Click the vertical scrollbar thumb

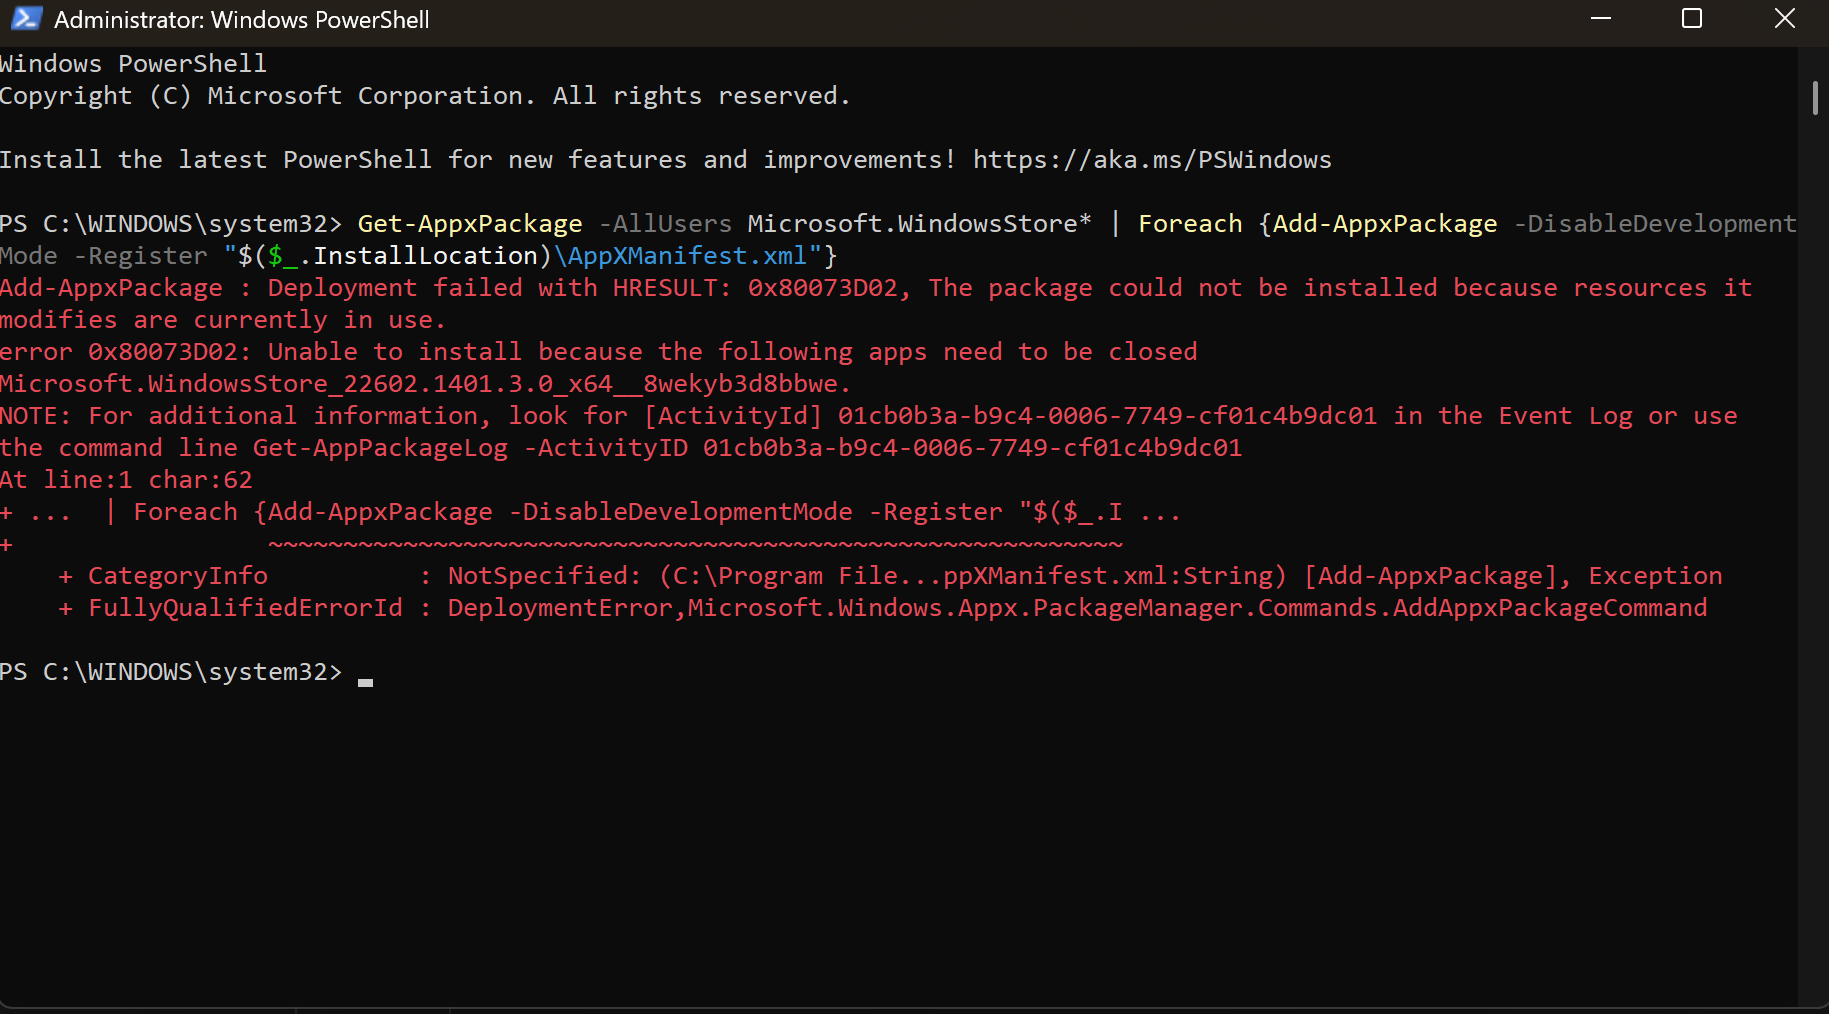click(x=1815, y=98)
